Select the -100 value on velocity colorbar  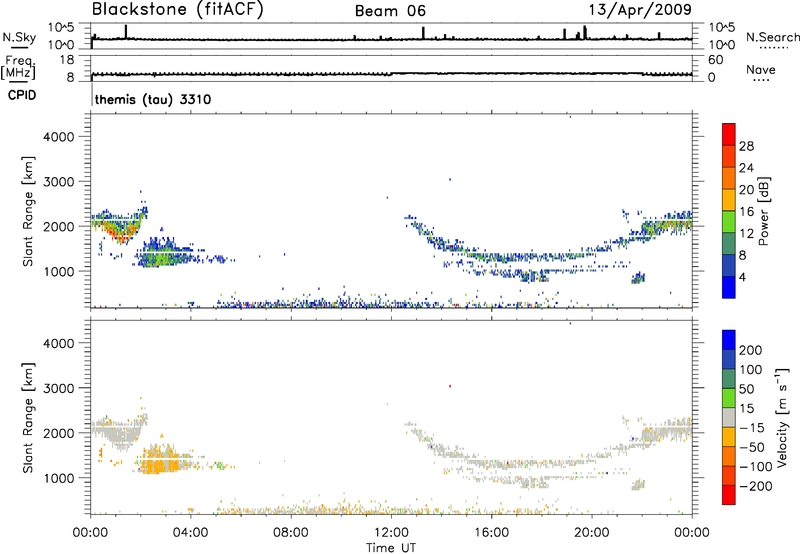coord(756,467)
